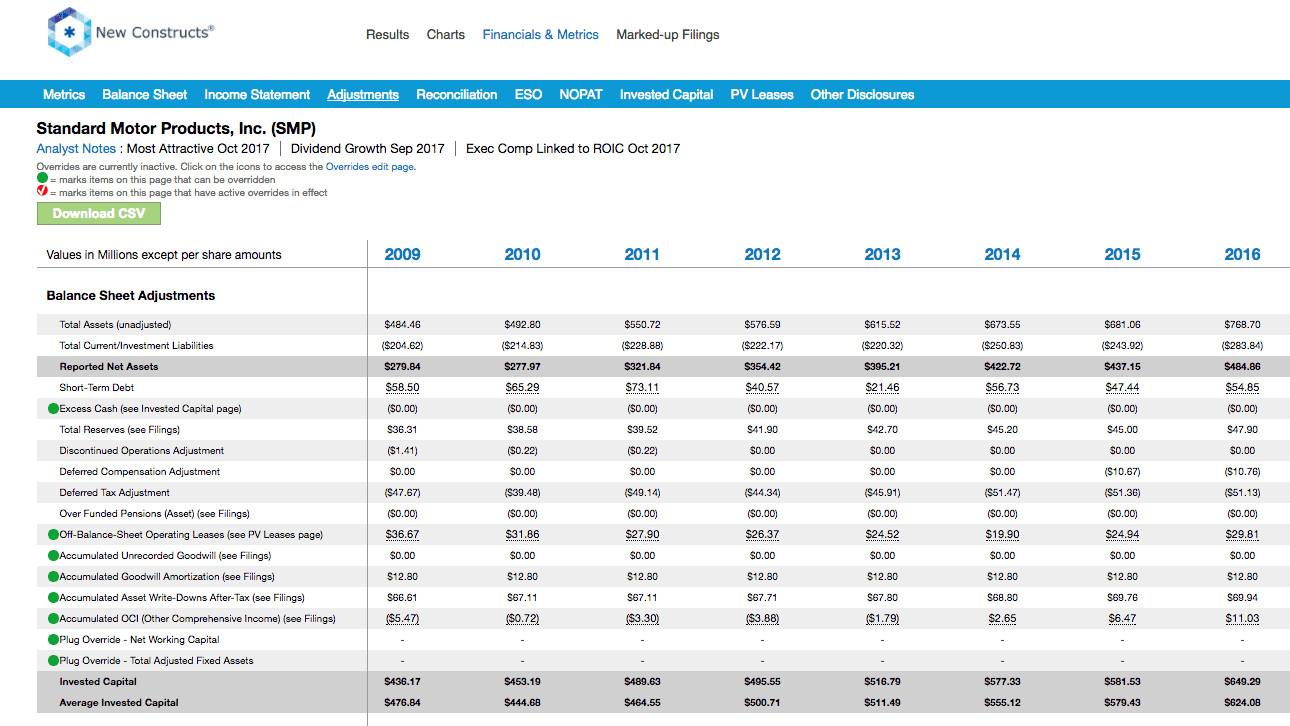
Task: Switch to the Income Statement tab
Action: coord(257,94)
